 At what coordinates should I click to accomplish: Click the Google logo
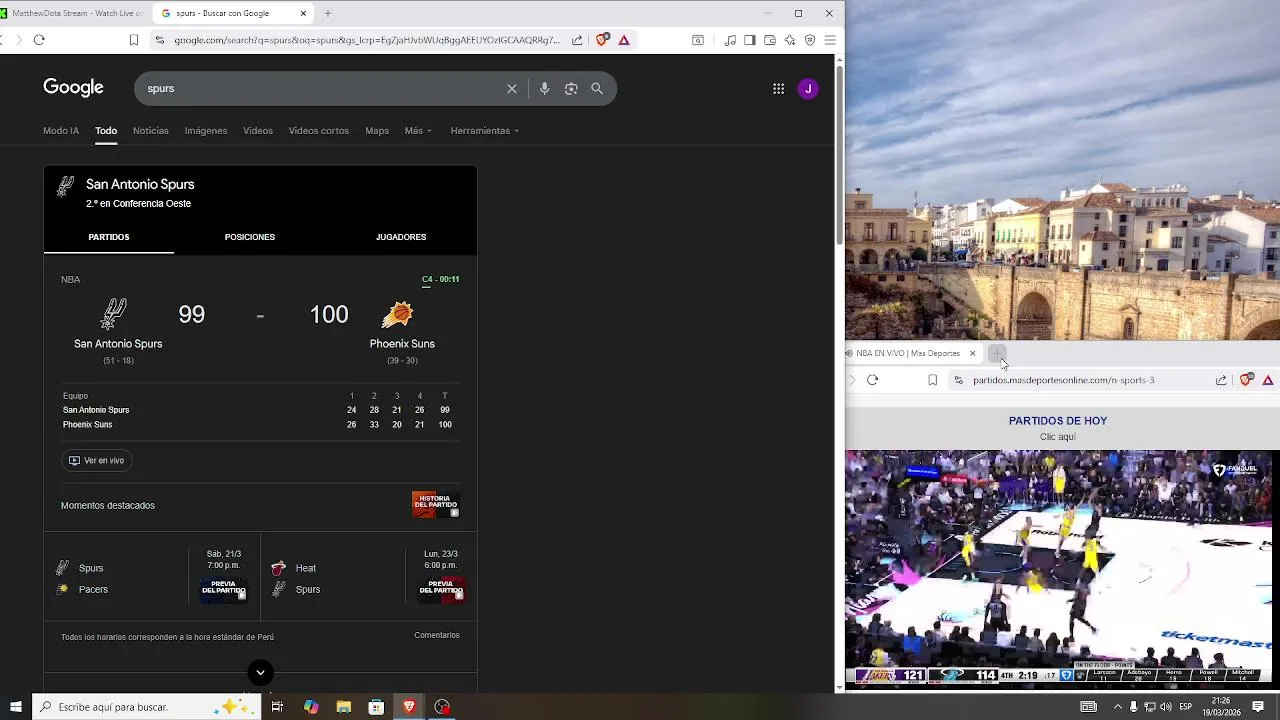coord(73,88)
